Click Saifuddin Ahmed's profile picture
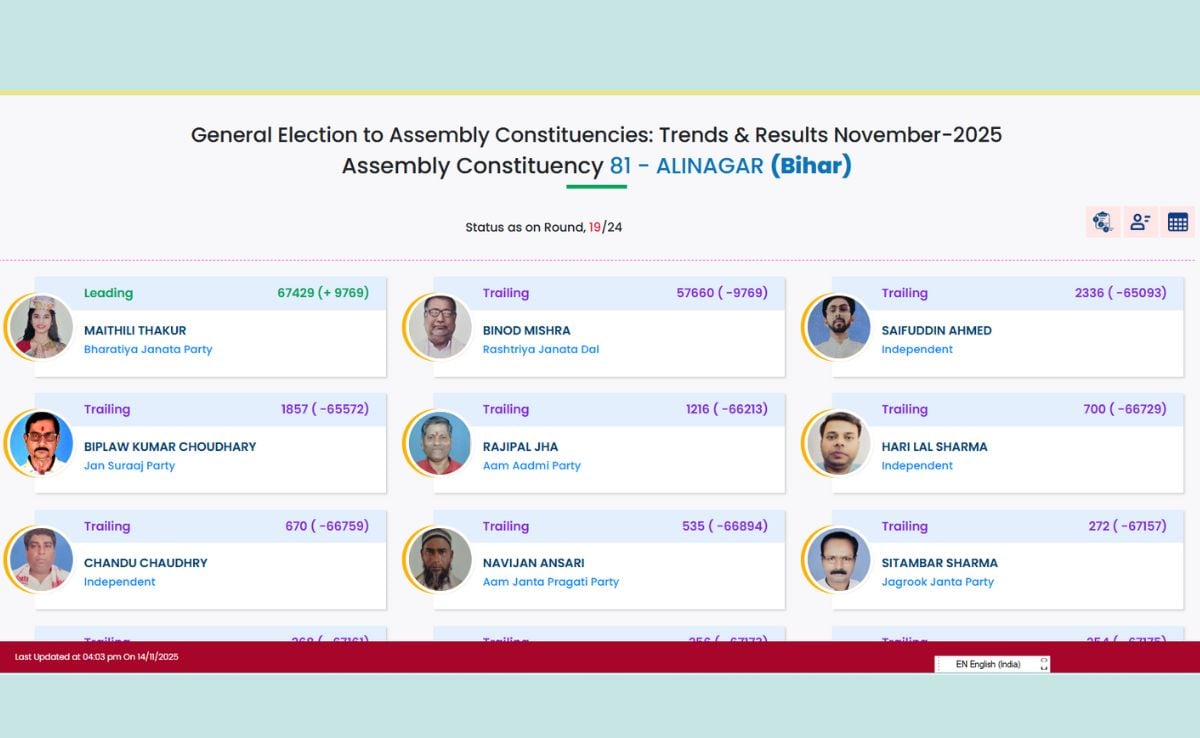 coord(839,327)
